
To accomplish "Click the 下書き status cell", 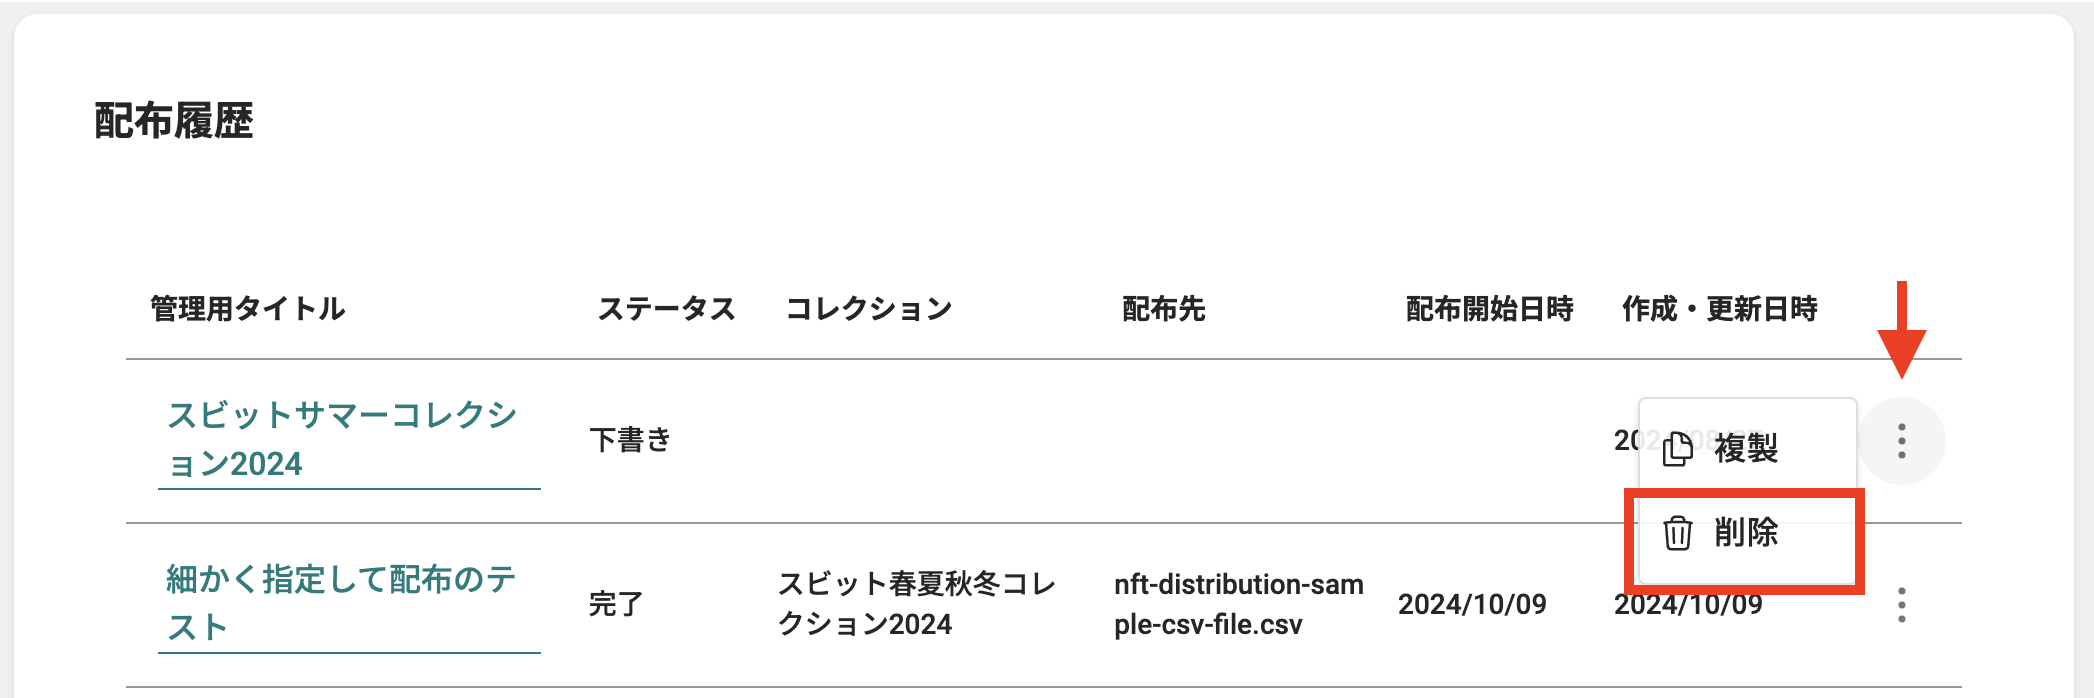I will tap(630, 440).
